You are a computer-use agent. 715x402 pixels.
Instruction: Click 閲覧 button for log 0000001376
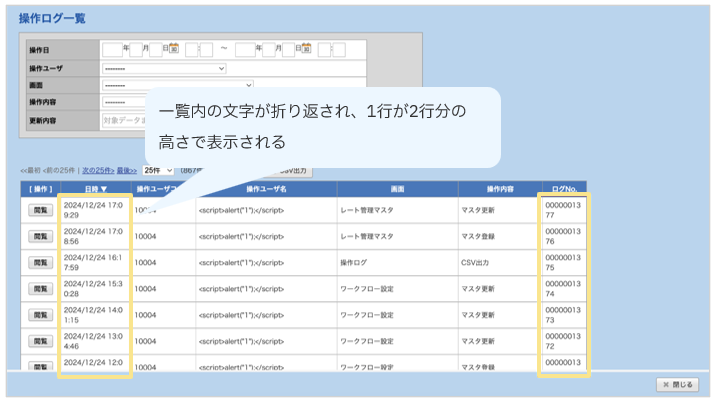click(40, 236)
